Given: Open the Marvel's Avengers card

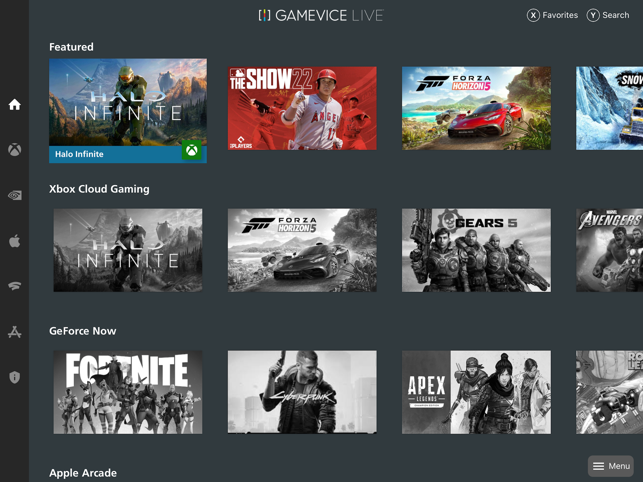Looking at the screenshot, I should pos(609,250).
